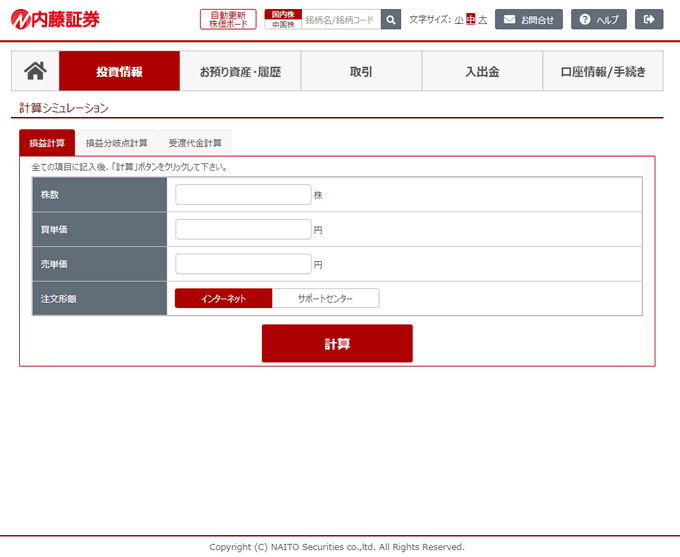Open the ヘルプ question mark button
This screenshot has width=680, height=557.
tap(598, 19)
